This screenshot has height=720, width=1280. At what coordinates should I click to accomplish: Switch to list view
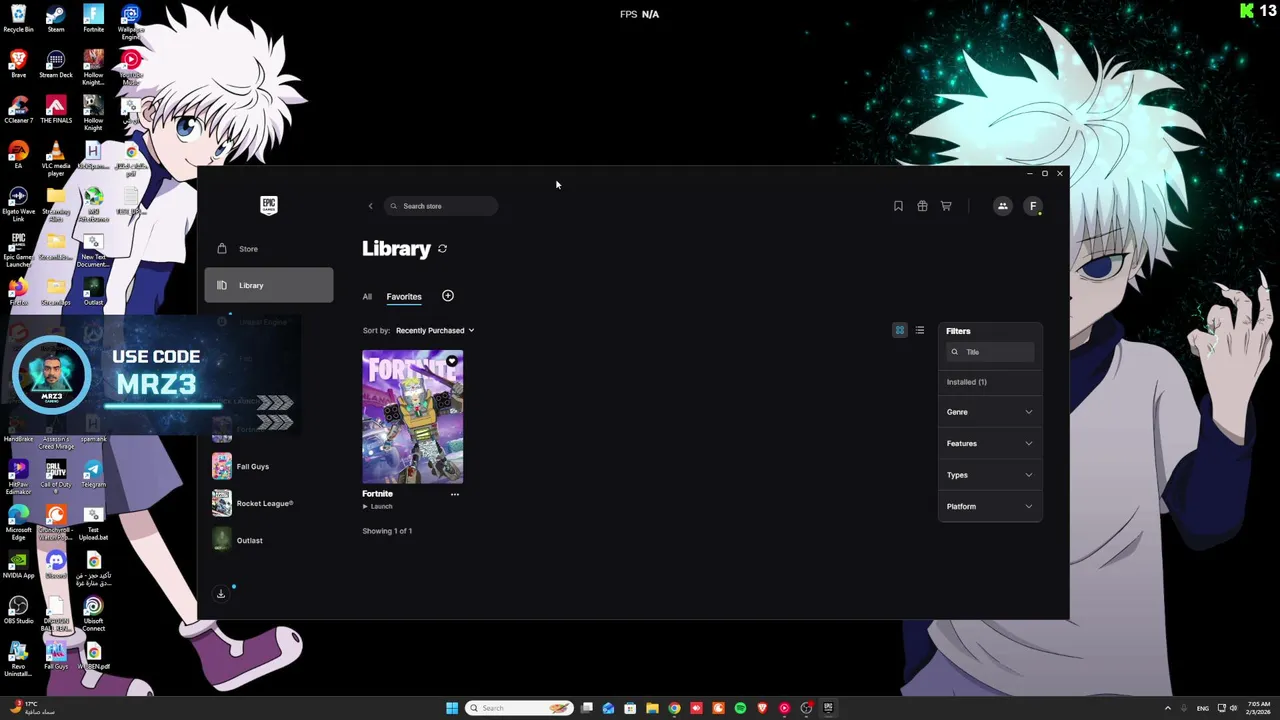920,330
